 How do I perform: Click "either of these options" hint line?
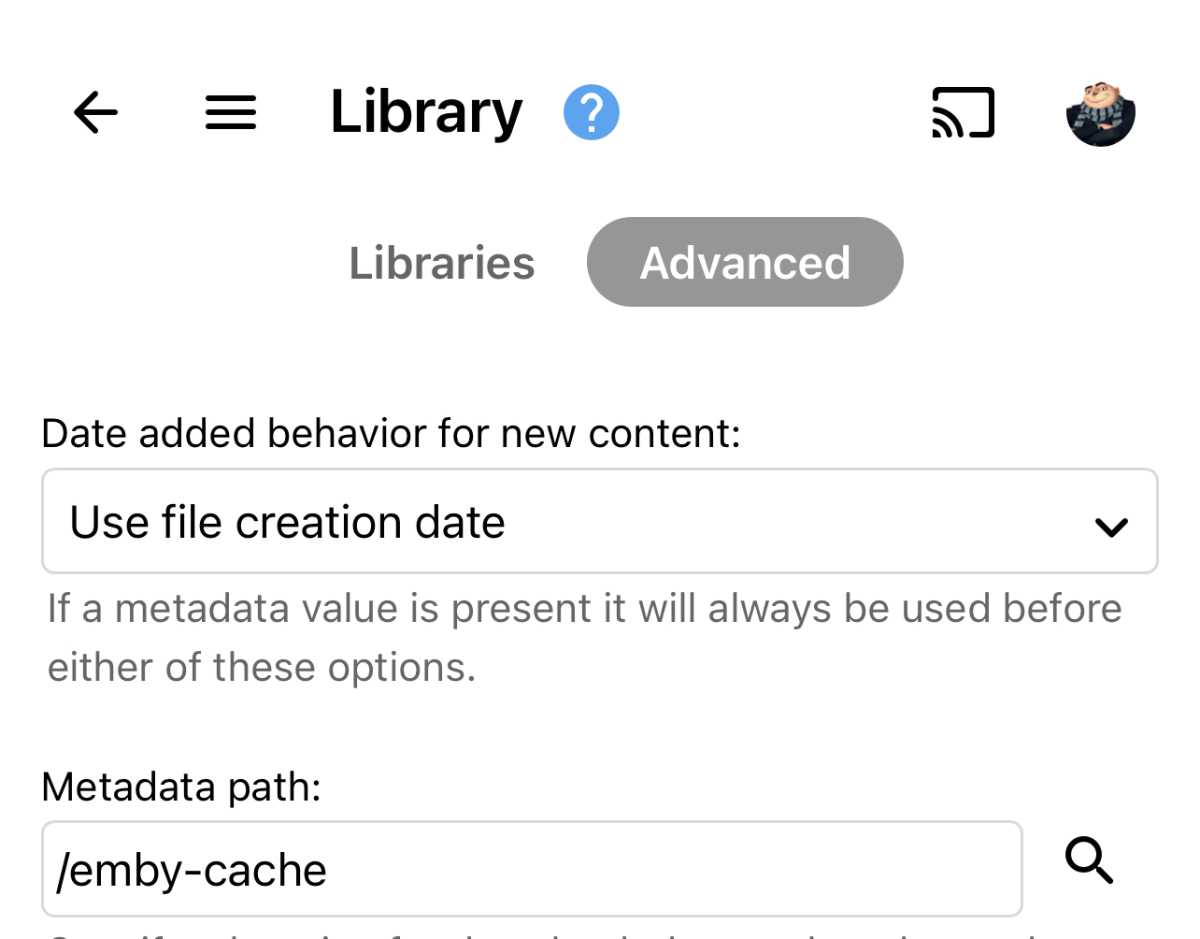point(262,667)
